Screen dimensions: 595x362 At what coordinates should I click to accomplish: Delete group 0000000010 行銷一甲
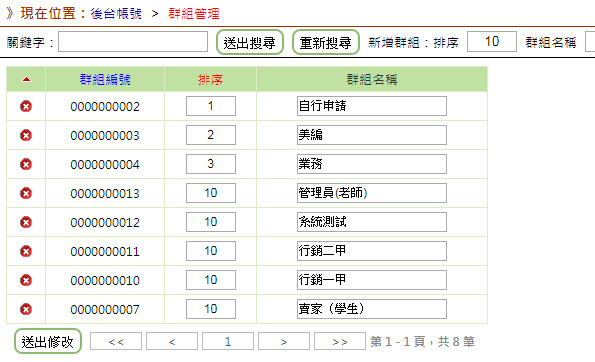26,280
